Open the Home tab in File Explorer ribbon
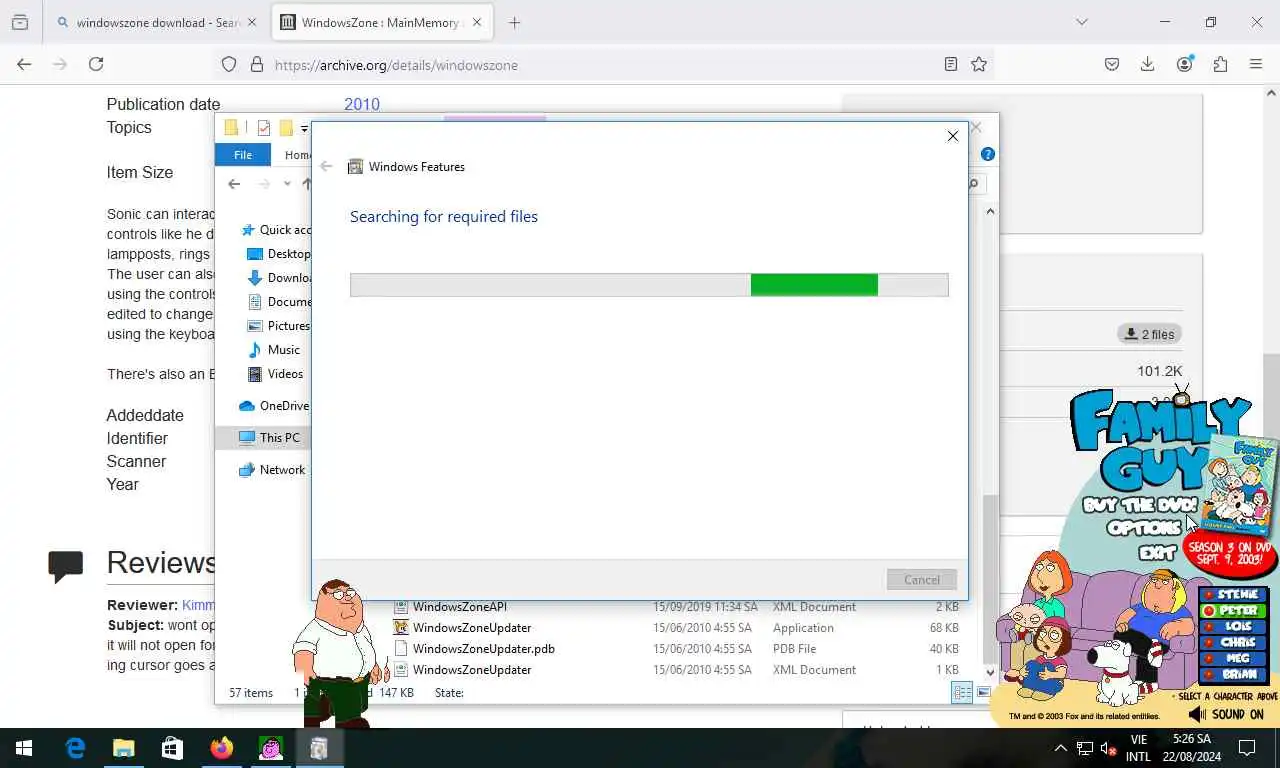The image size is (1280, 768). click(x=296, y=155)
